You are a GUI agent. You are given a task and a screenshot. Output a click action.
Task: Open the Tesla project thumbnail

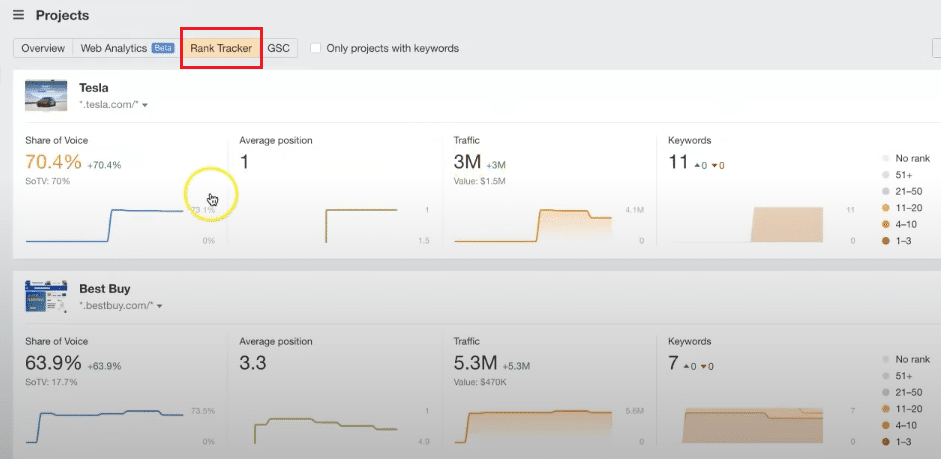point(46,95)
